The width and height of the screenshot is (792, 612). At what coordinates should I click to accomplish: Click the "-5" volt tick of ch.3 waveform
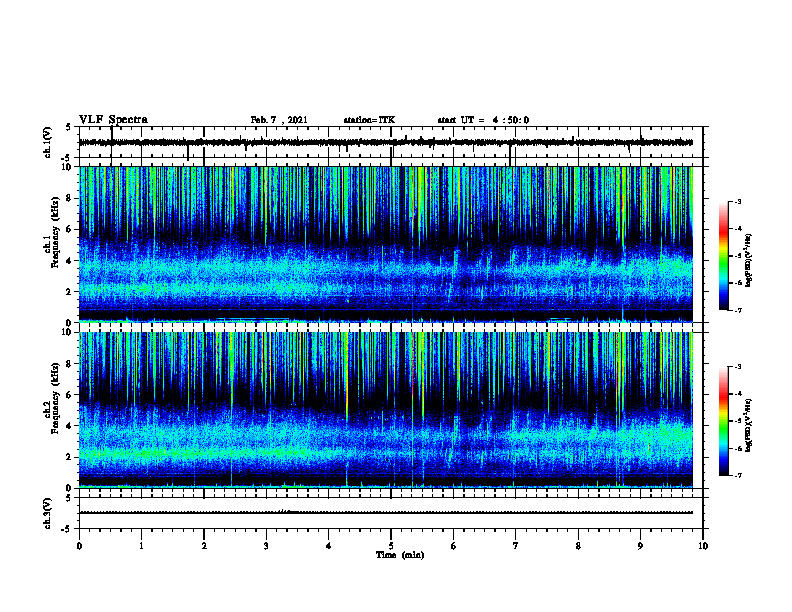click(68, 529)
